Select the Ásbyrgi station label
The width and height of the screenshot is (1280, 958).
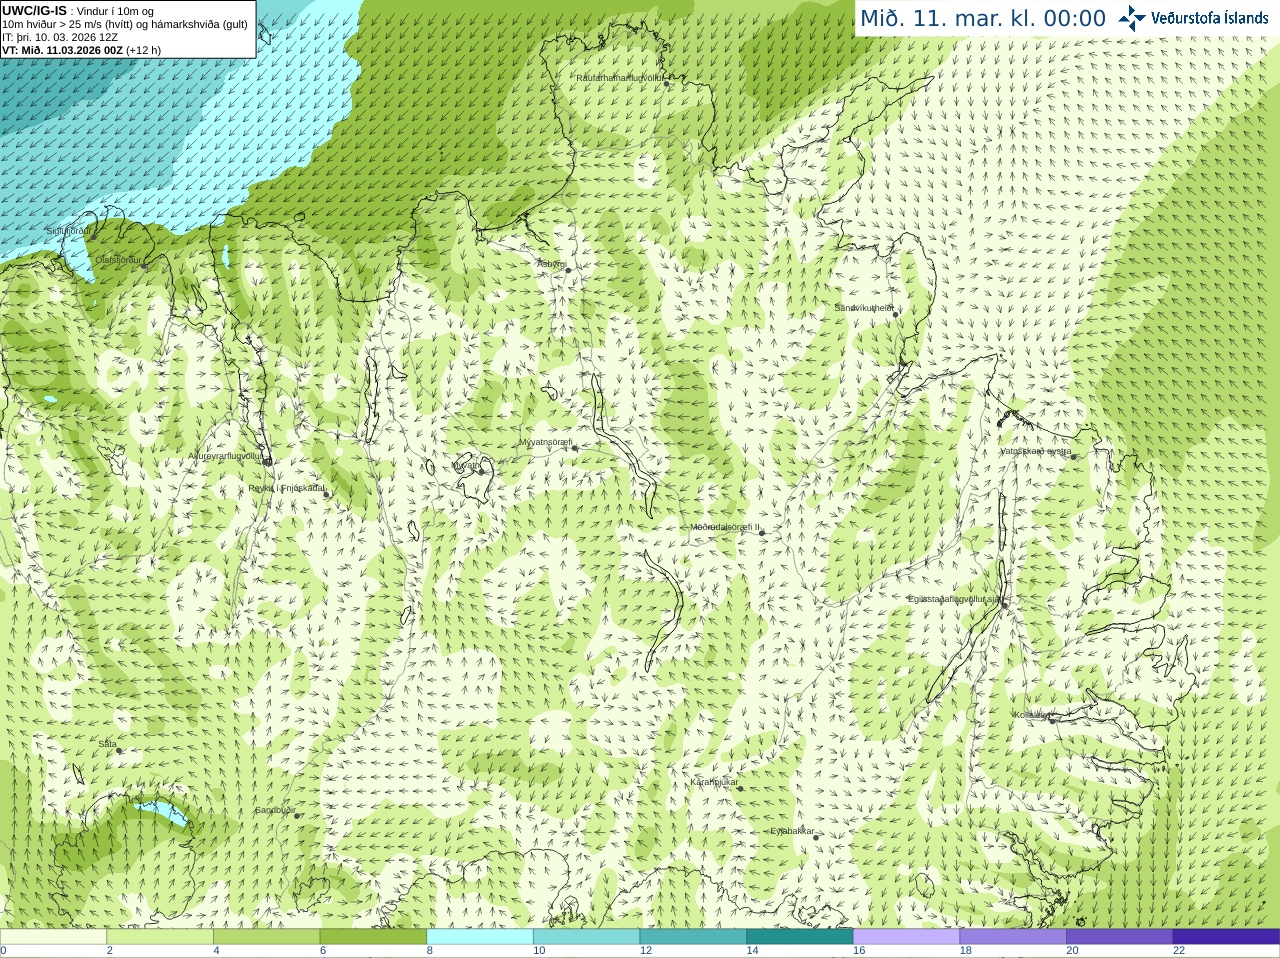551,264
